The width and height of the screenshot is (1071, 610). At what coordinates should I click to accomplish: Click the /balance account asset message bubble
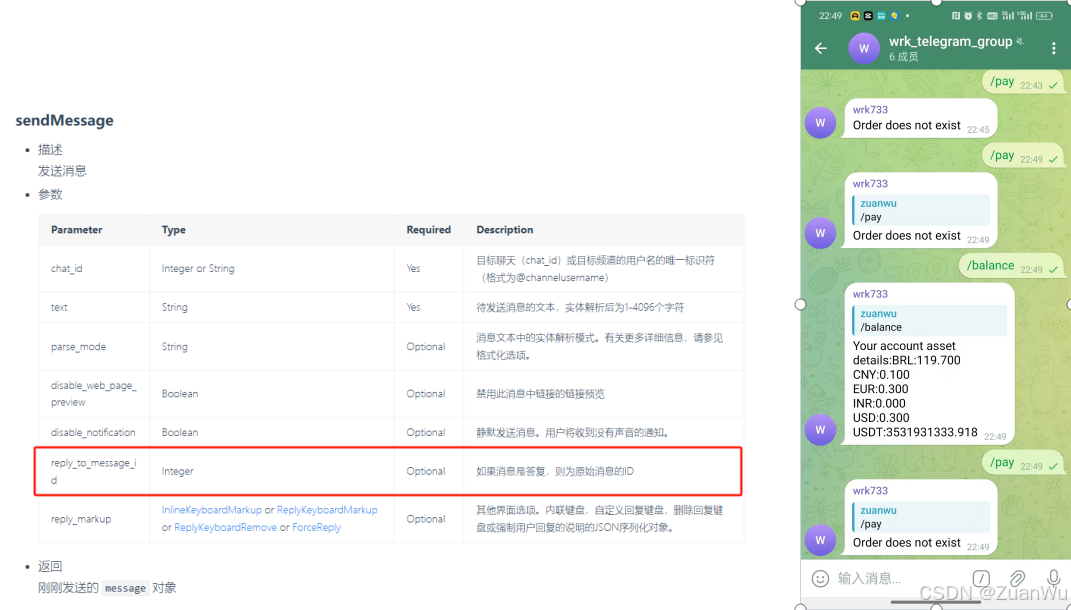click(x=928, y=365)
